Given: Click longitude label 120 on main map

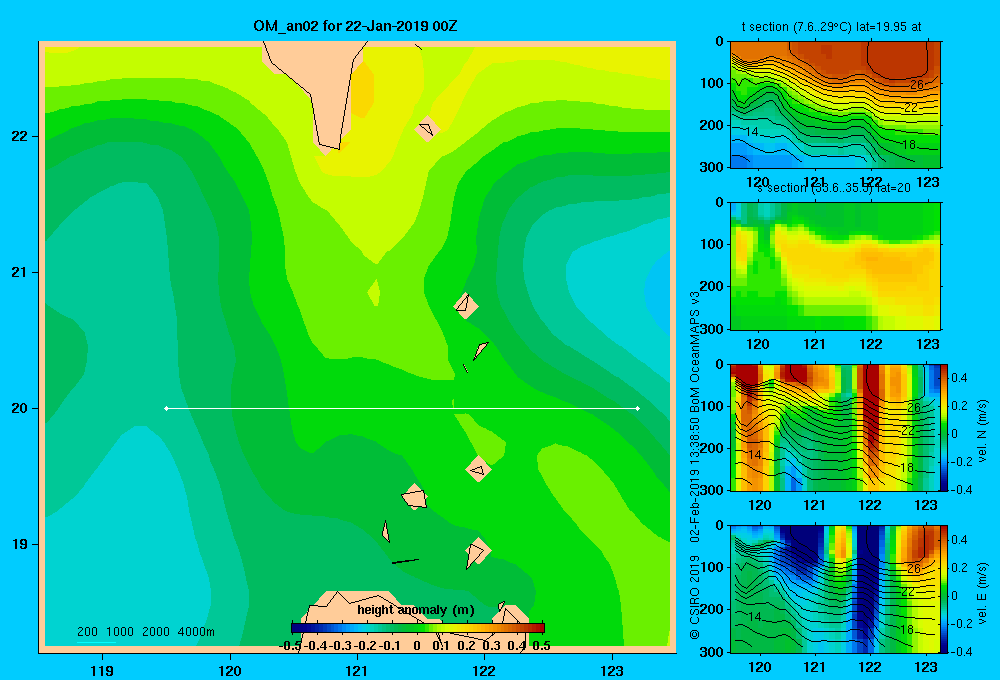Looking at the screenshot, I should [x=230, y=670].
